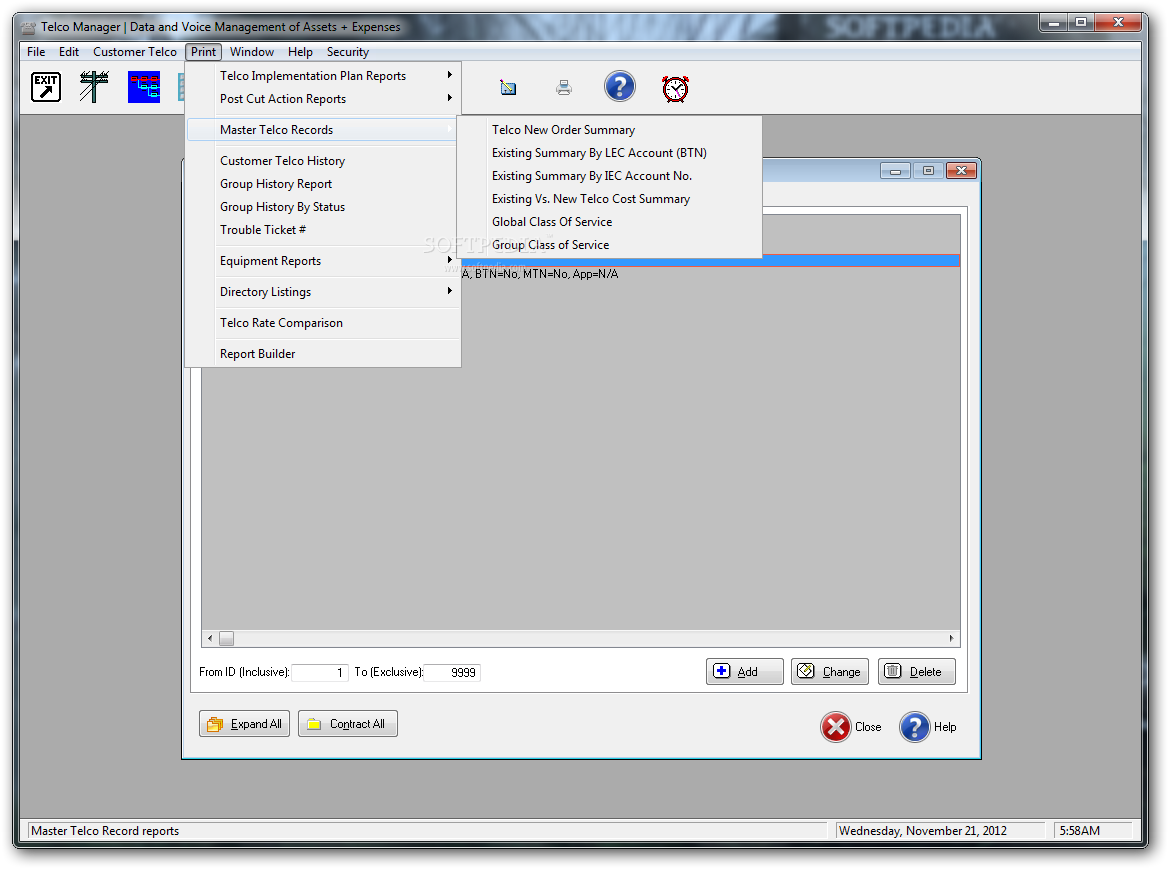Click the row text "BTN=No, MTN=No, App=N/A"

(x=546, y=274)
